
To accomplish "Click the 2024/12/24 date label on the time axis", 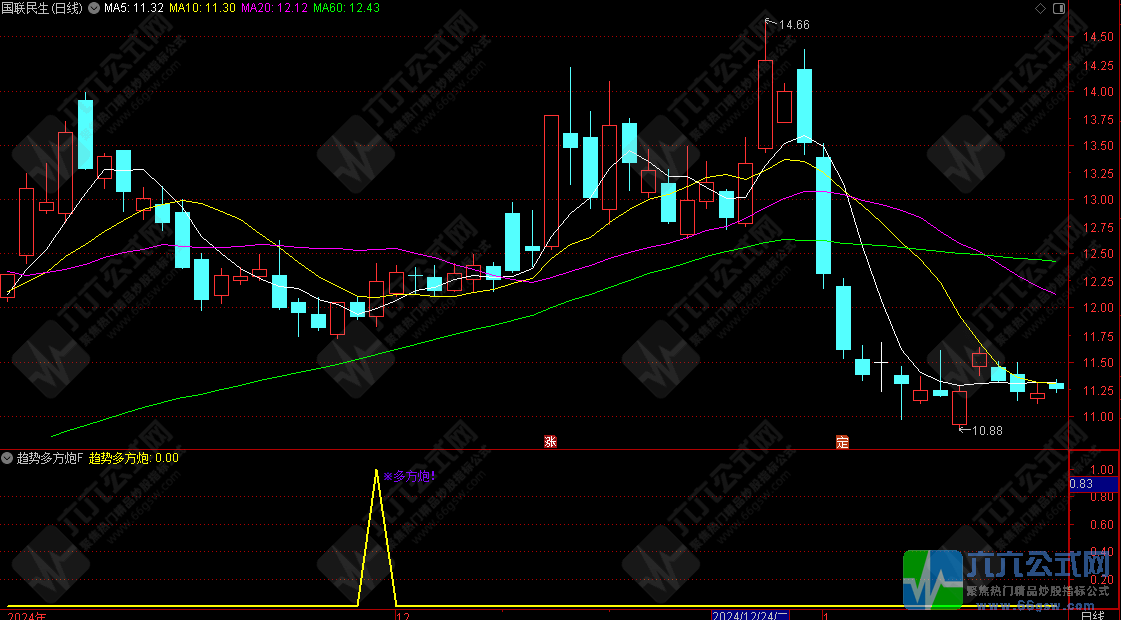I will point(750,613).
